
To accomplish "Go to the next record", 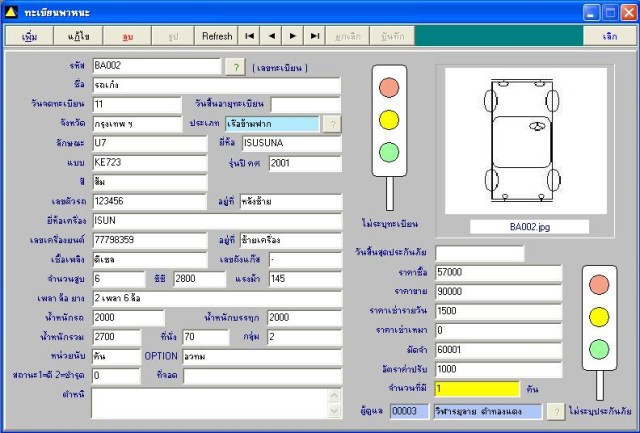I will point(293,36).
